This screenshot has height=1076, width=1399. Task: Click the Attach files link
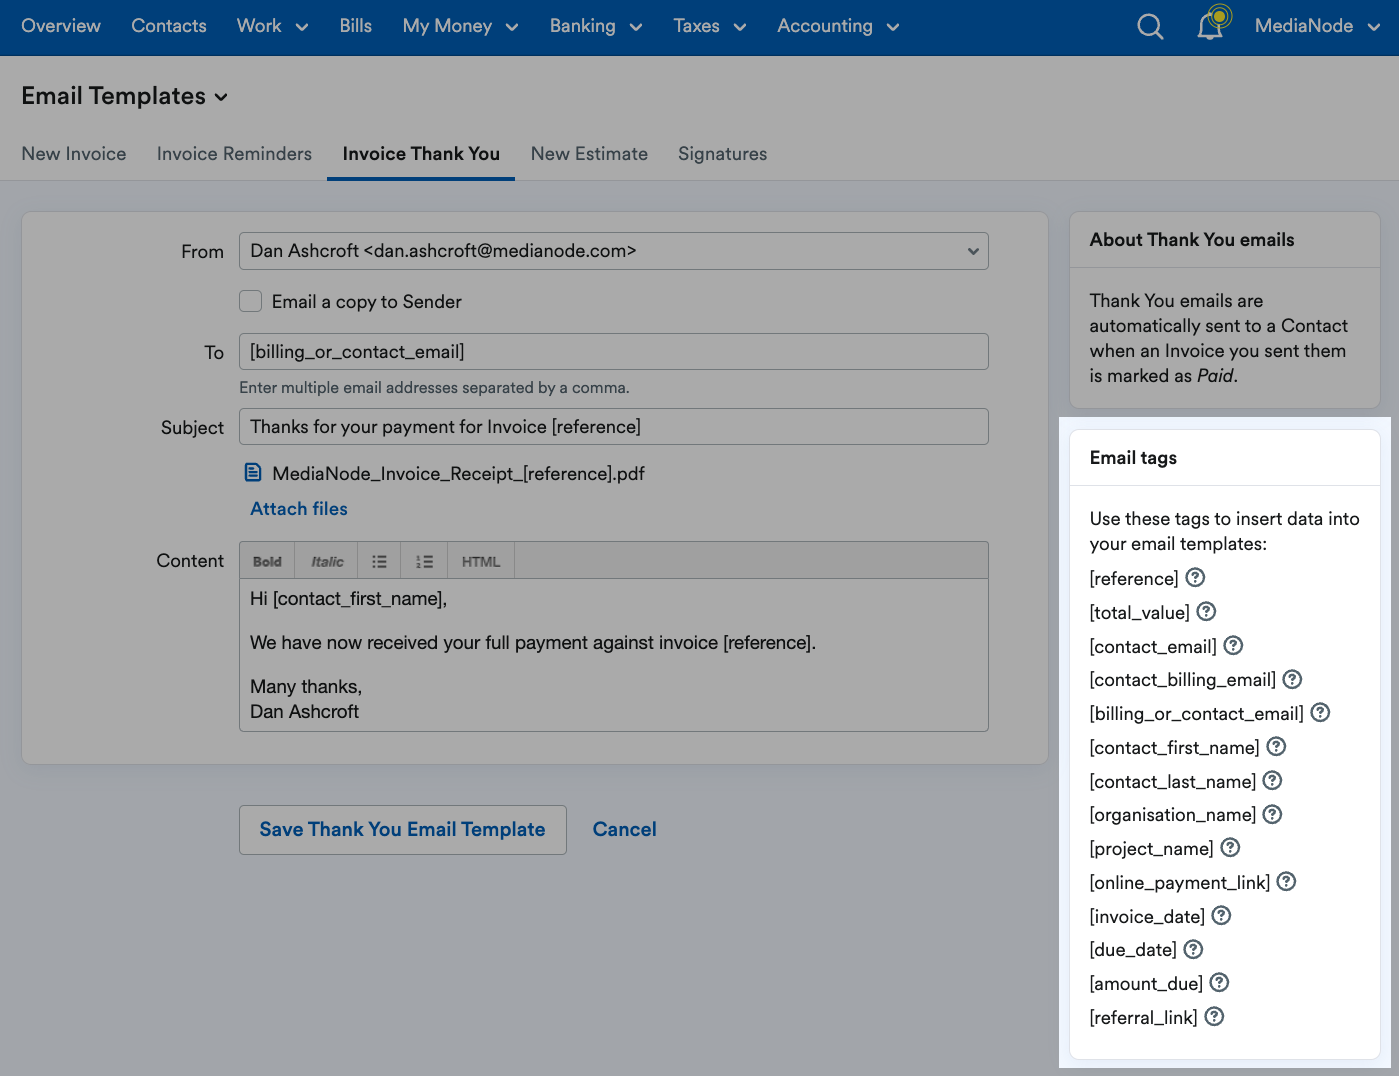[299, 509]
